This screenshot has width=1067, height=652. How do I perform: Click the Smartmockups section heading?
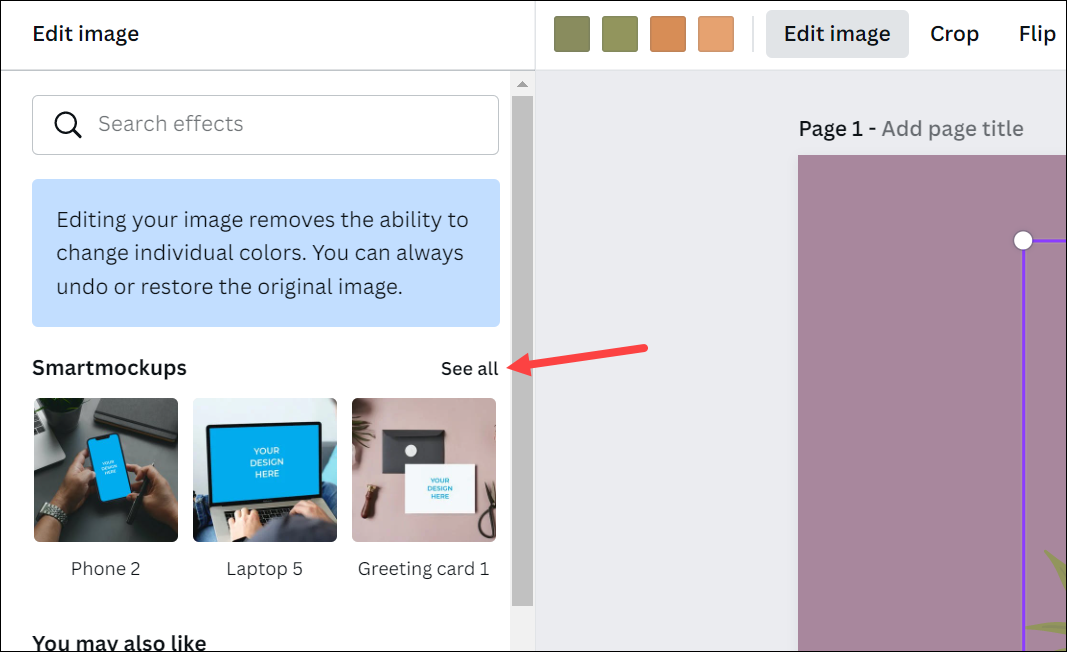(109, 368)
